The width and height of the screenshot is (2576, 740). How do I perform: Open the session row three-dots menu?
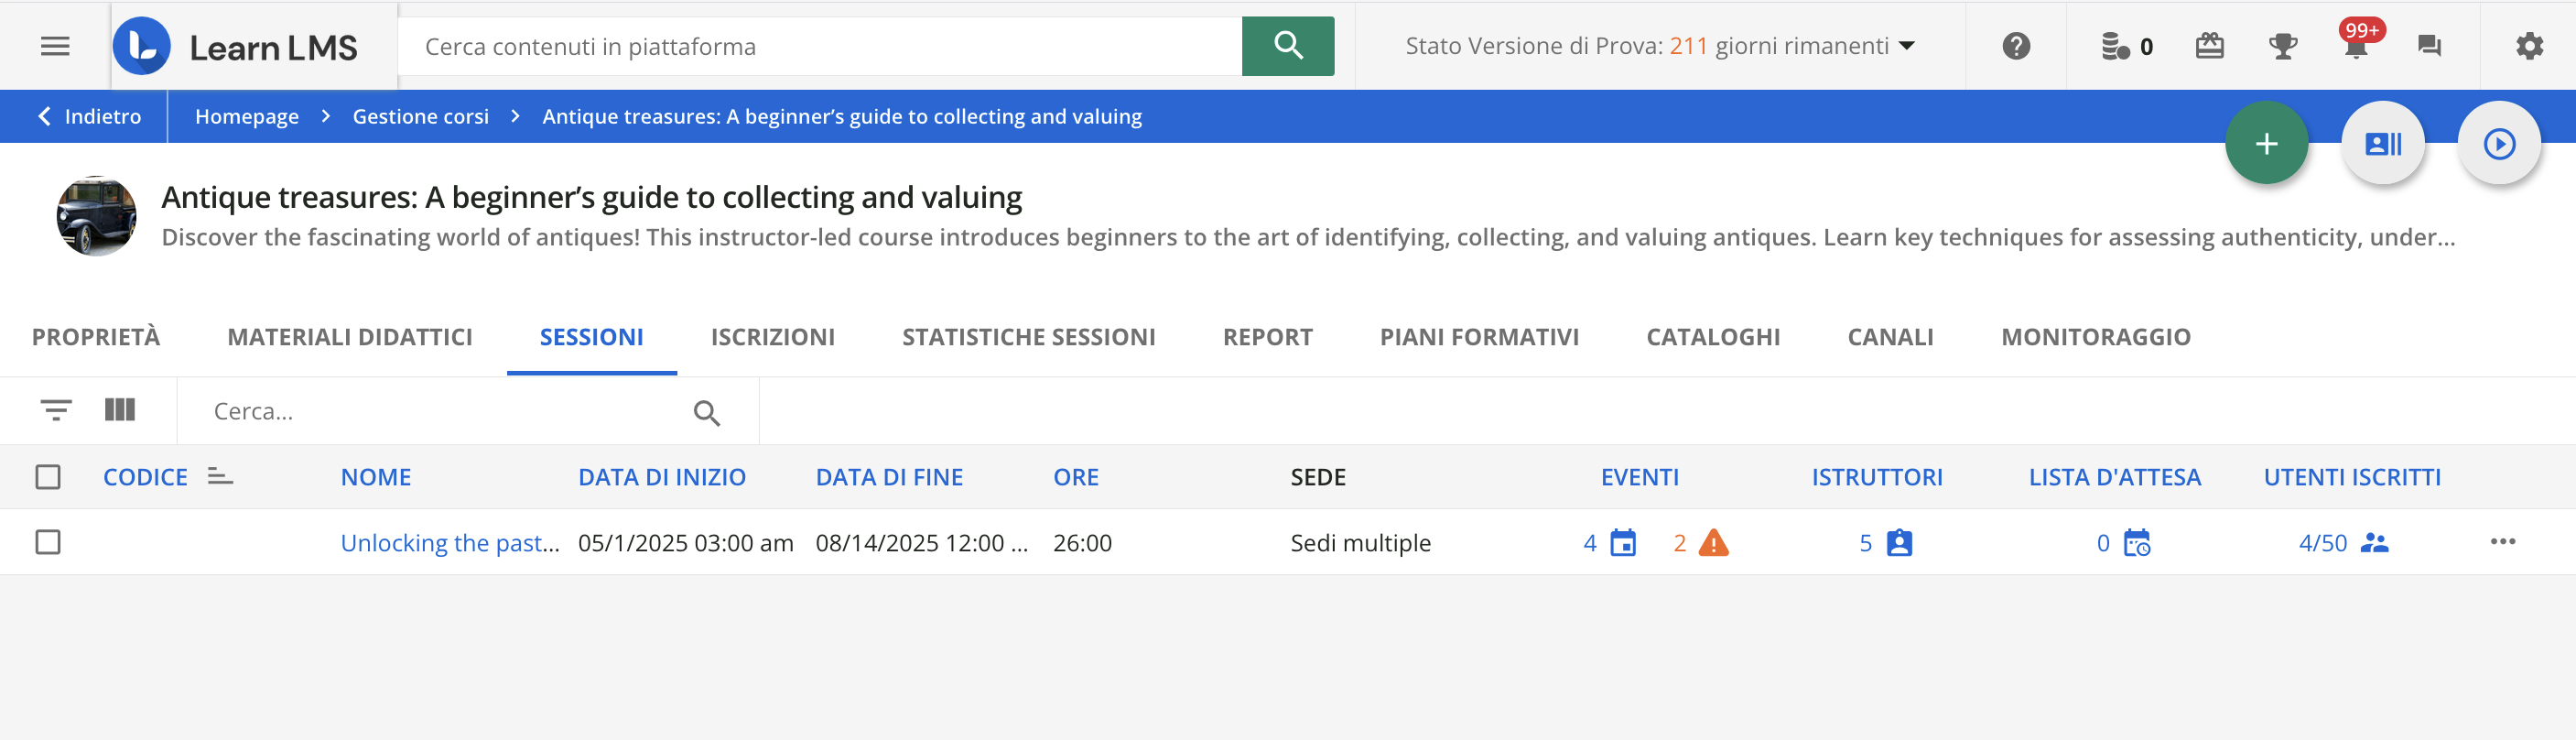2502,542
